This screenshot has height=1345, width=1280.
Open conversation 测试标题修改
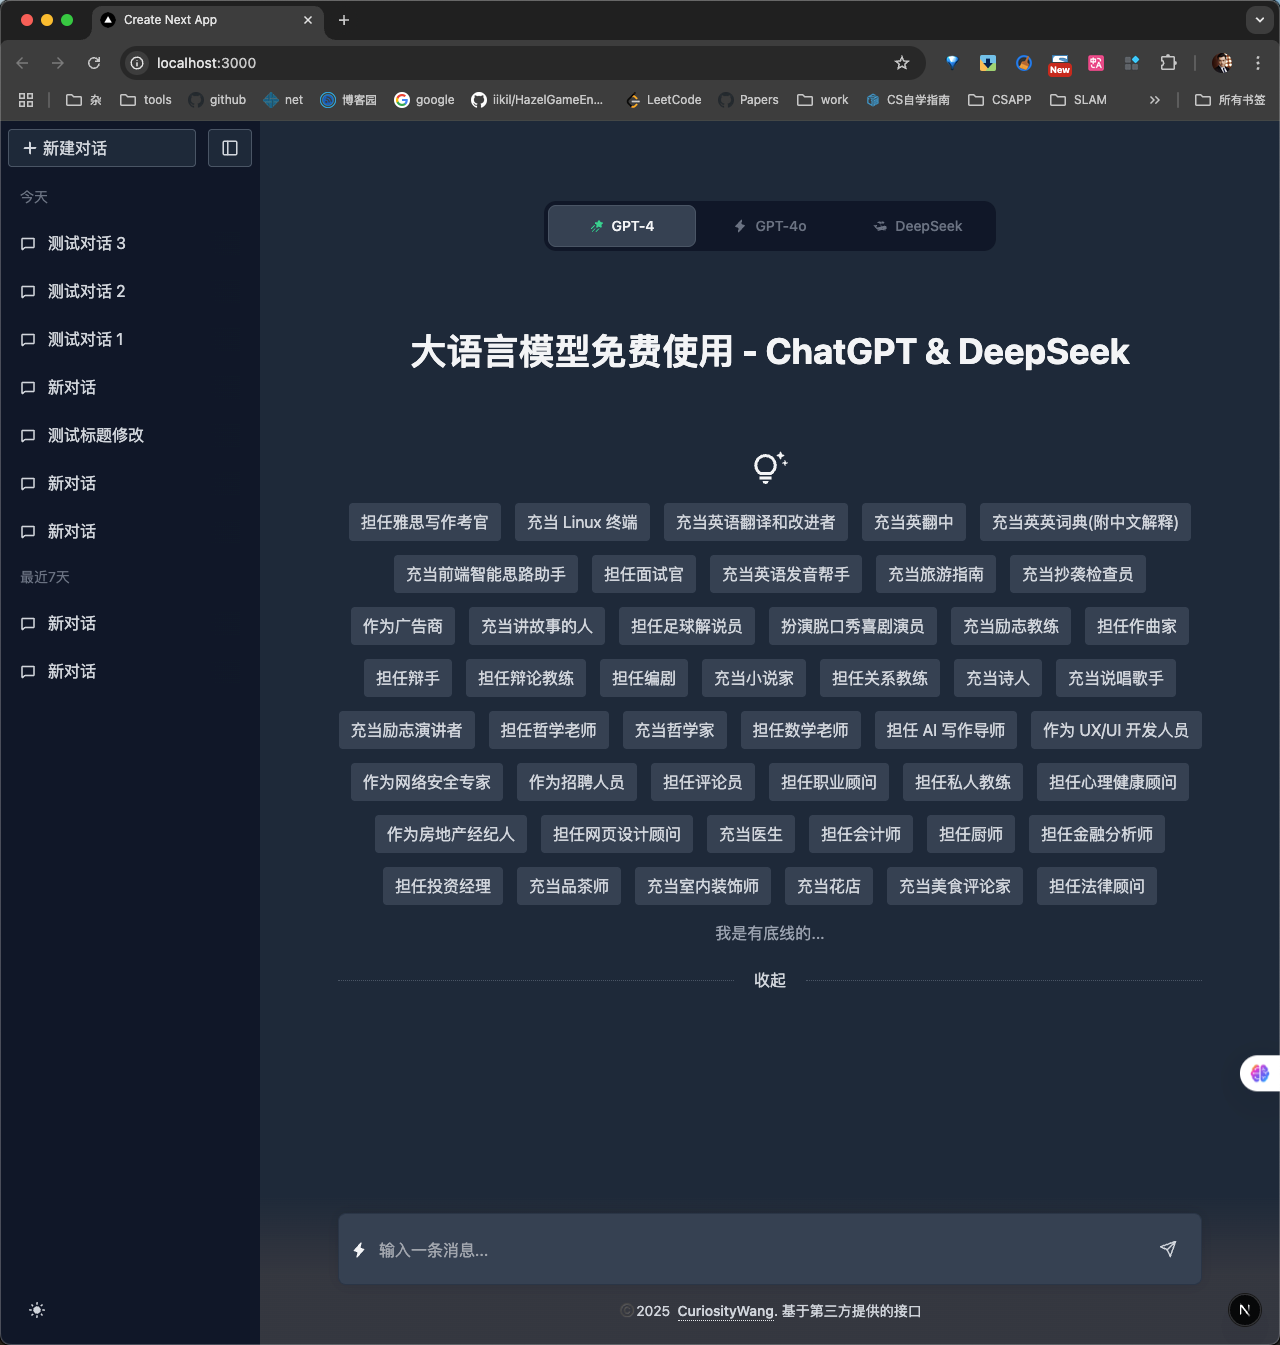130,435
